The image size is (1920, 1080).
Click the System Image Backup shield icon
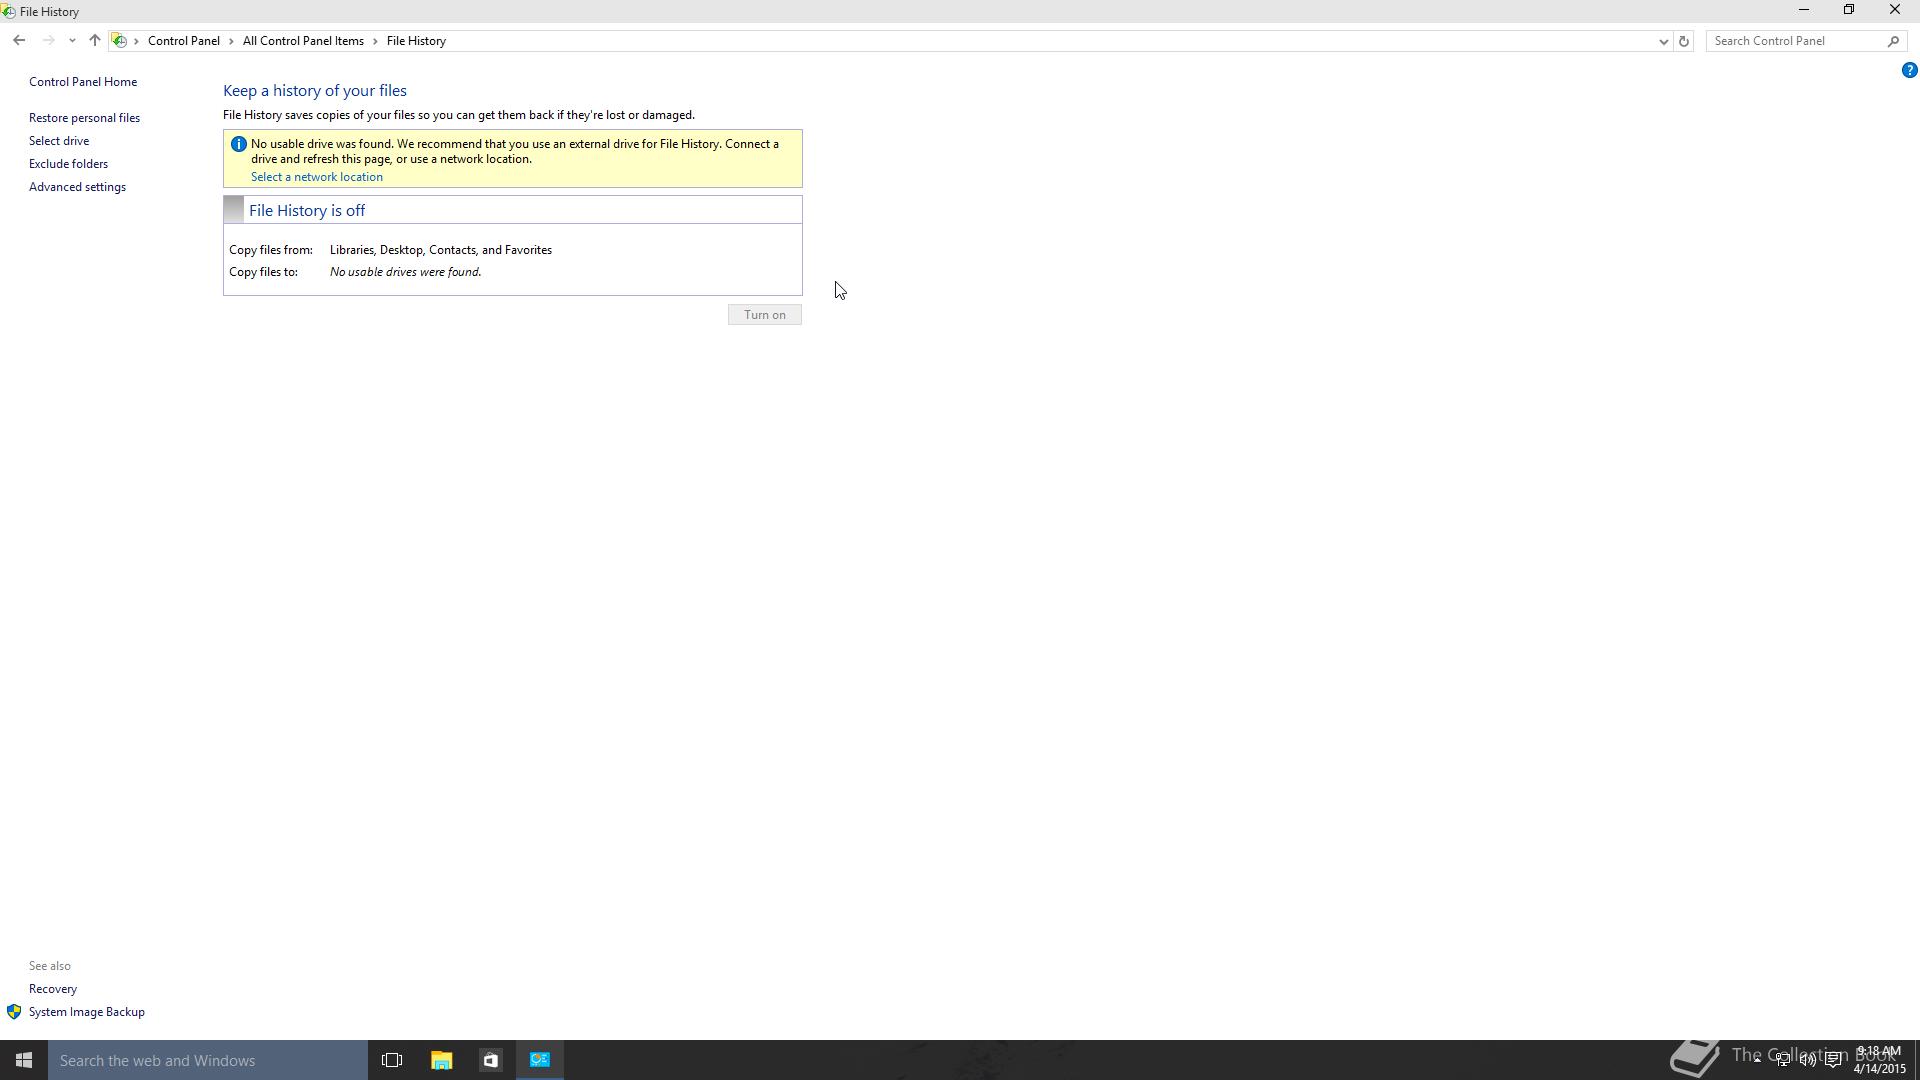point(14,1012)
